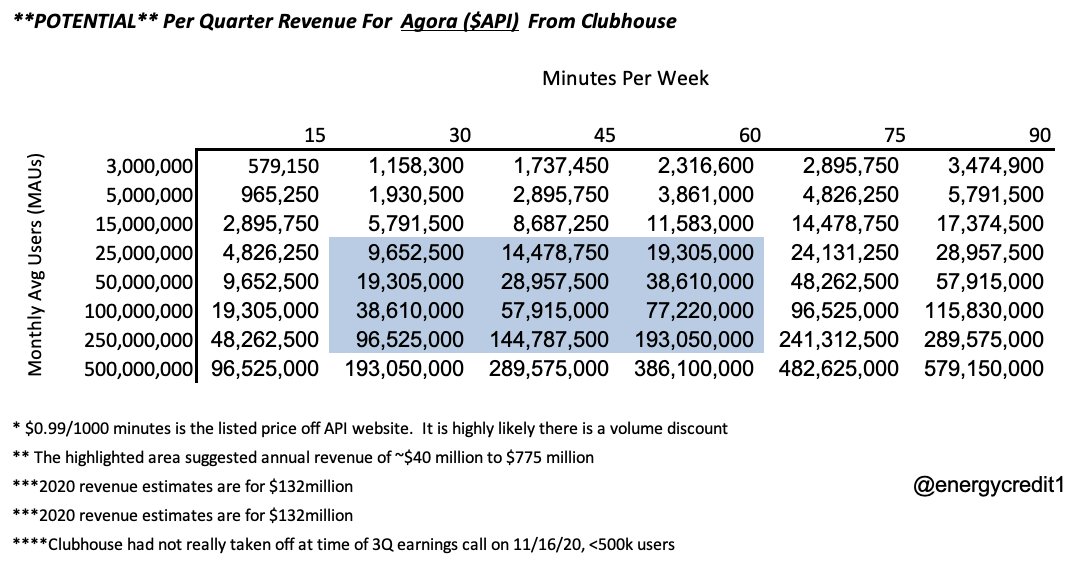1082x570 pixels.
Task: Select cell 579,150,000
Action: click(984, 368)
